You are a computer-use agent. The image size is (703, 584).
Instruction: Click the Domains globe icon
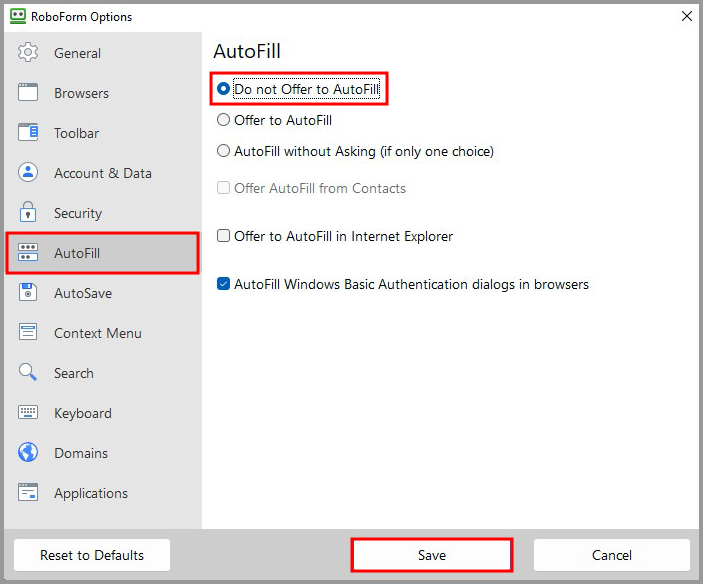tap(28, 453)
